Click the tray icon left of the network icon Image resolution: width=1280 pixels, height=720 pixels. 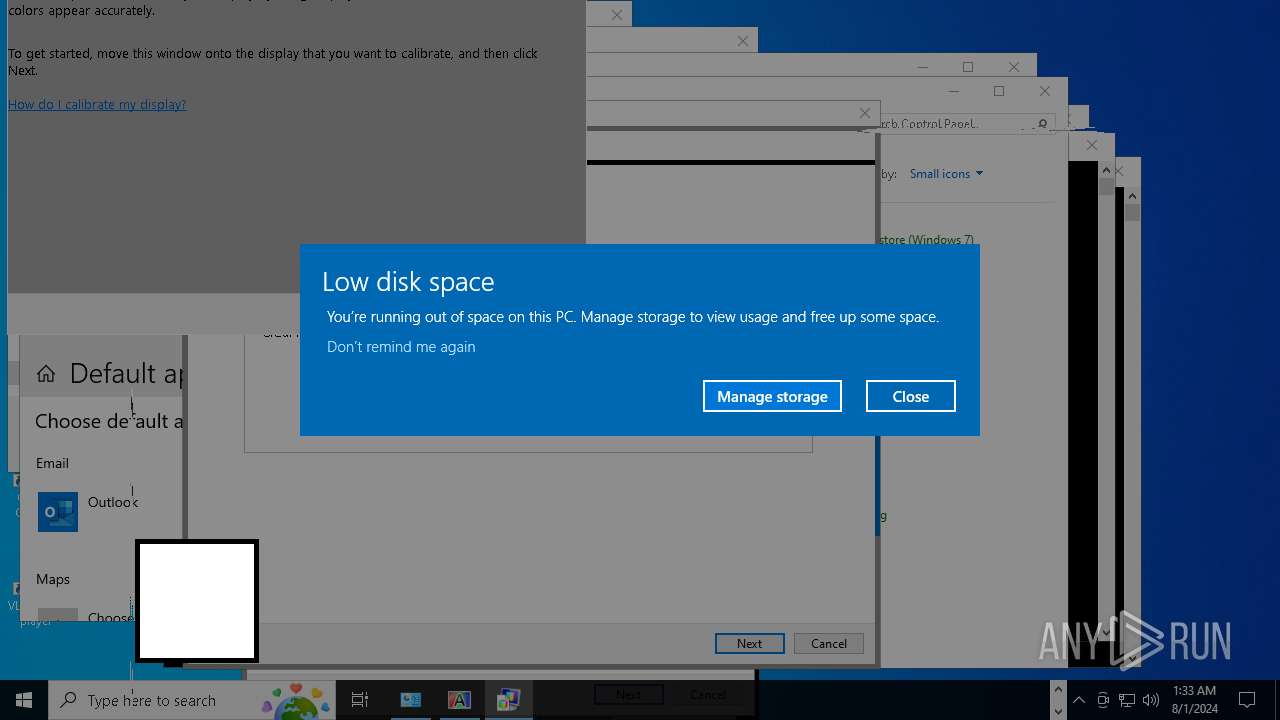tap(1103, 700)
